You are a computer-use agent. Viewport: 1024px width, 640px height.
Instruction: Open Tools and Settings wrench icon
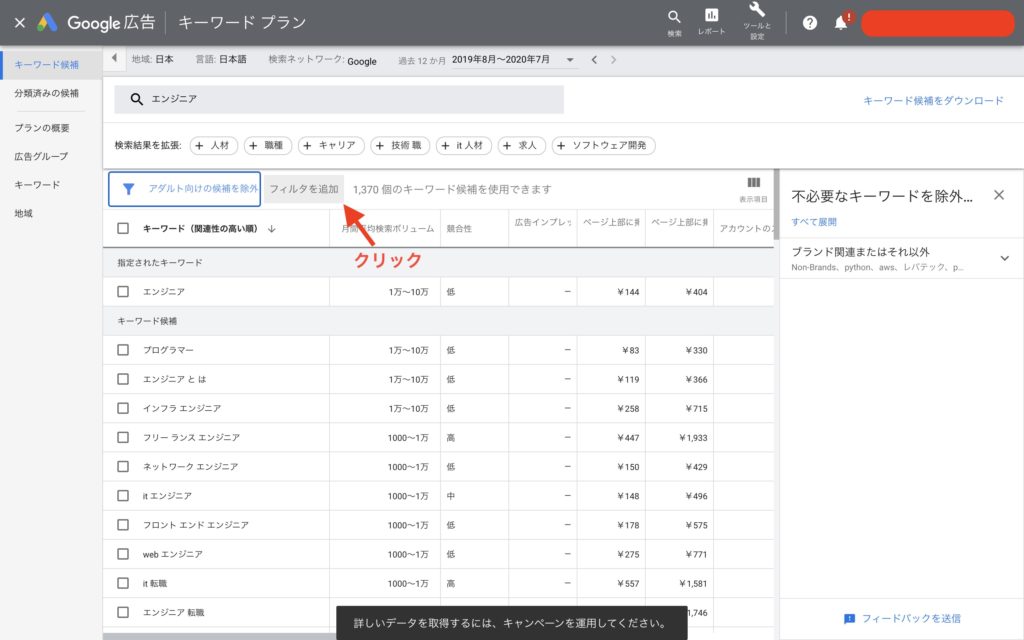(757, 9)
